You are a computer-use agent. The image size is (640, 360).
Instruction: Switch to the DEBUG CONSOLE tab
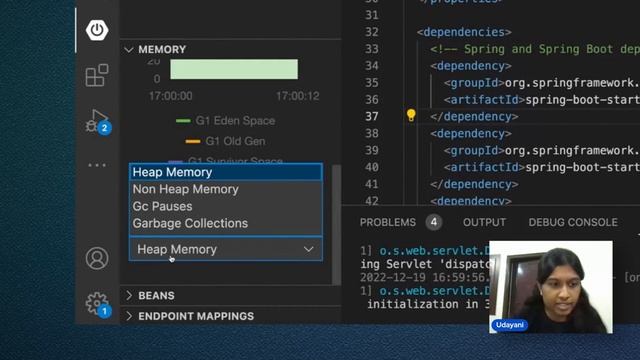coord(573,222)
